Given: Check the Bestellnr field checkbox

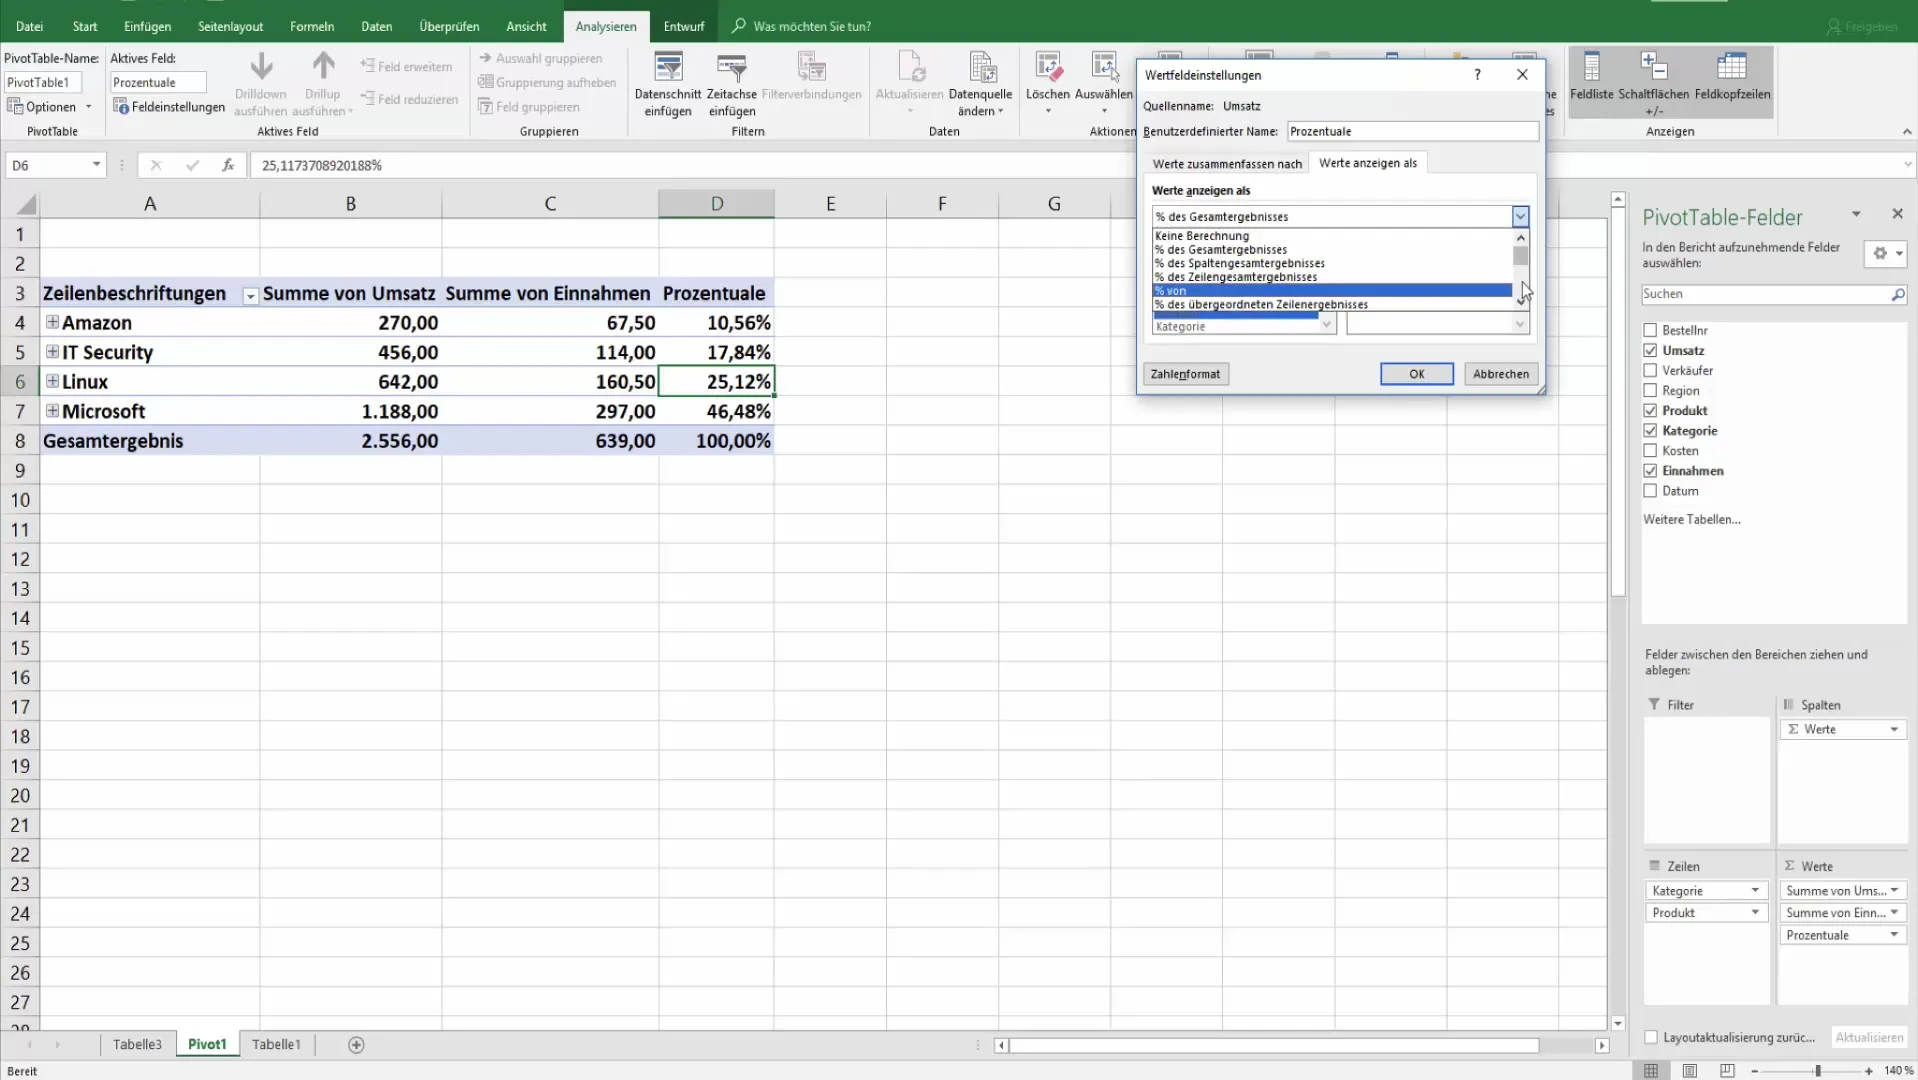Looking at the screenshot, I should tap(1650, 330).
